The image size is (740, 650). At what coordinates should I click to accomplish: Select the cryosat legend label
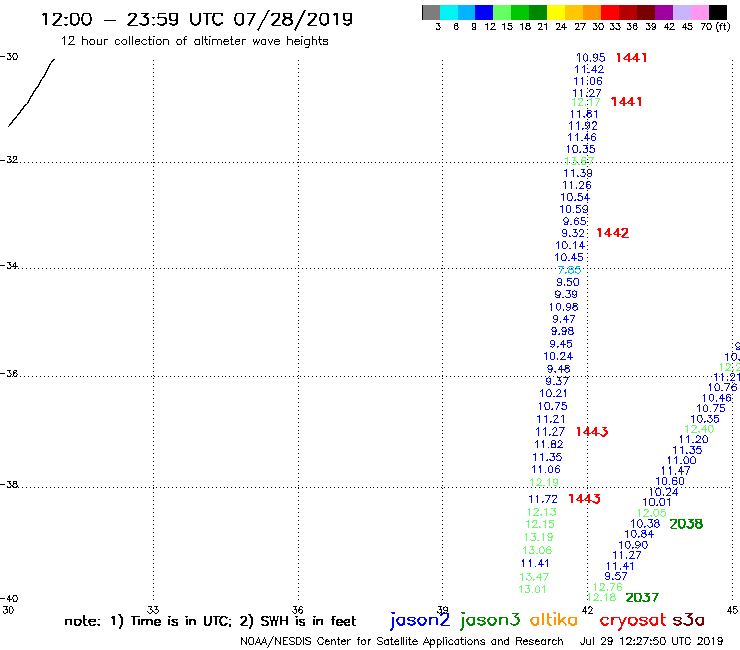(x=632, y=619)
